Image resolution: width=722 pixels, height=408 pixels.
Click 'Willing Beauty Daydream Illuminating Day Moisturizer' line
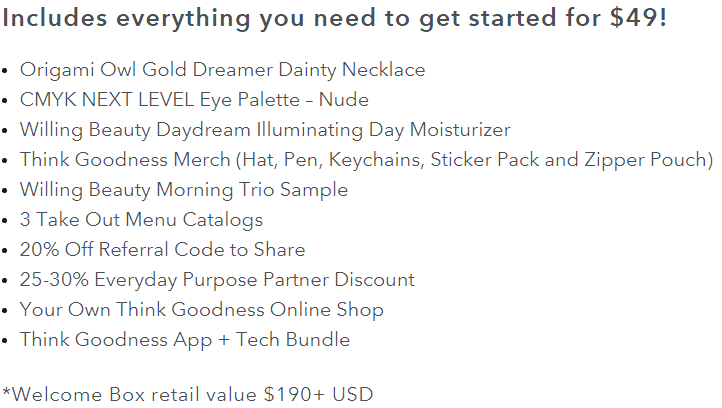pyautogui.click(x=265, y=130)
